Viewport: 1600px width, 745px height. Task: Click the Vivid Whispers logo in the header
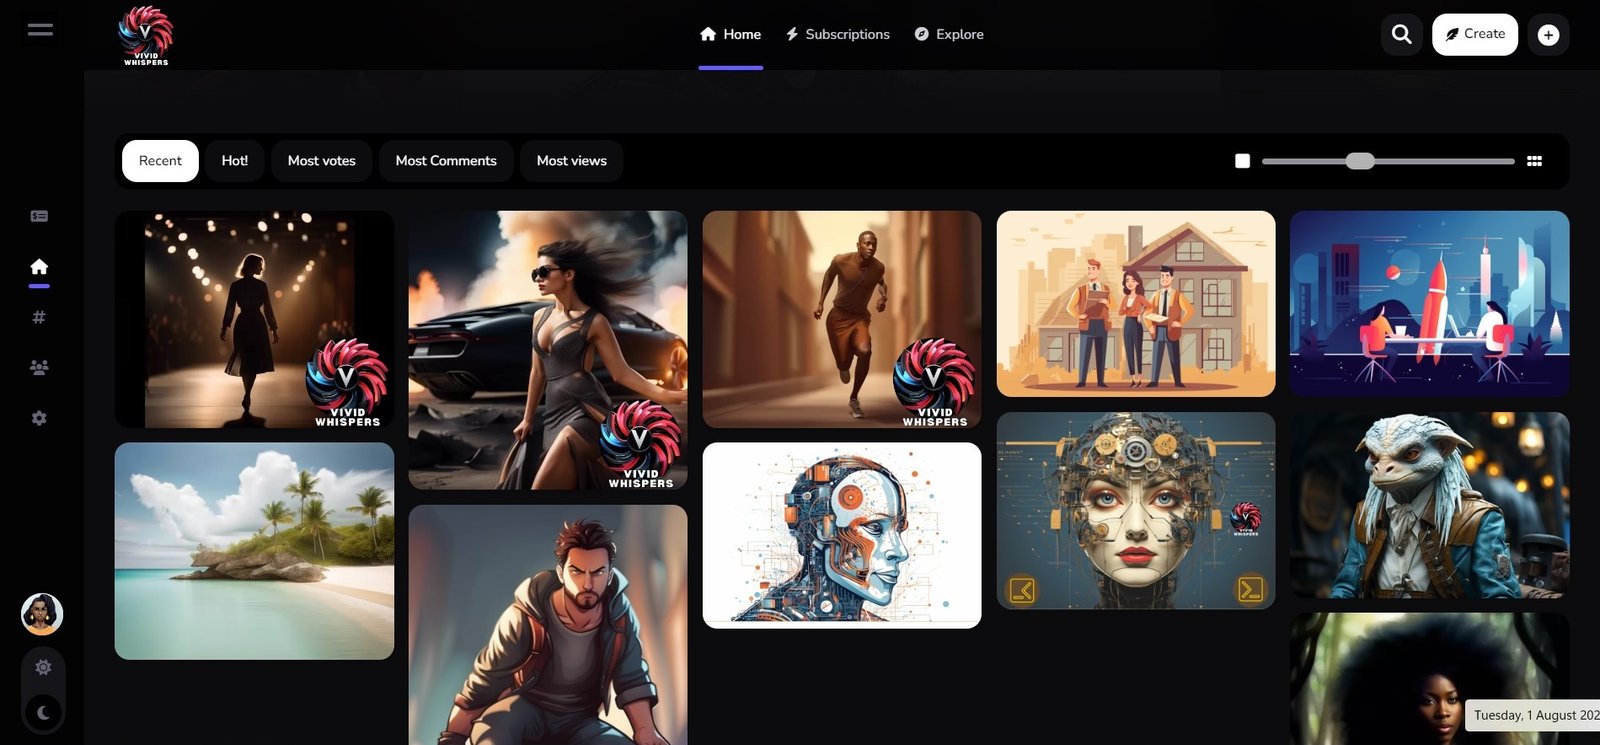(x=146, y=36)
